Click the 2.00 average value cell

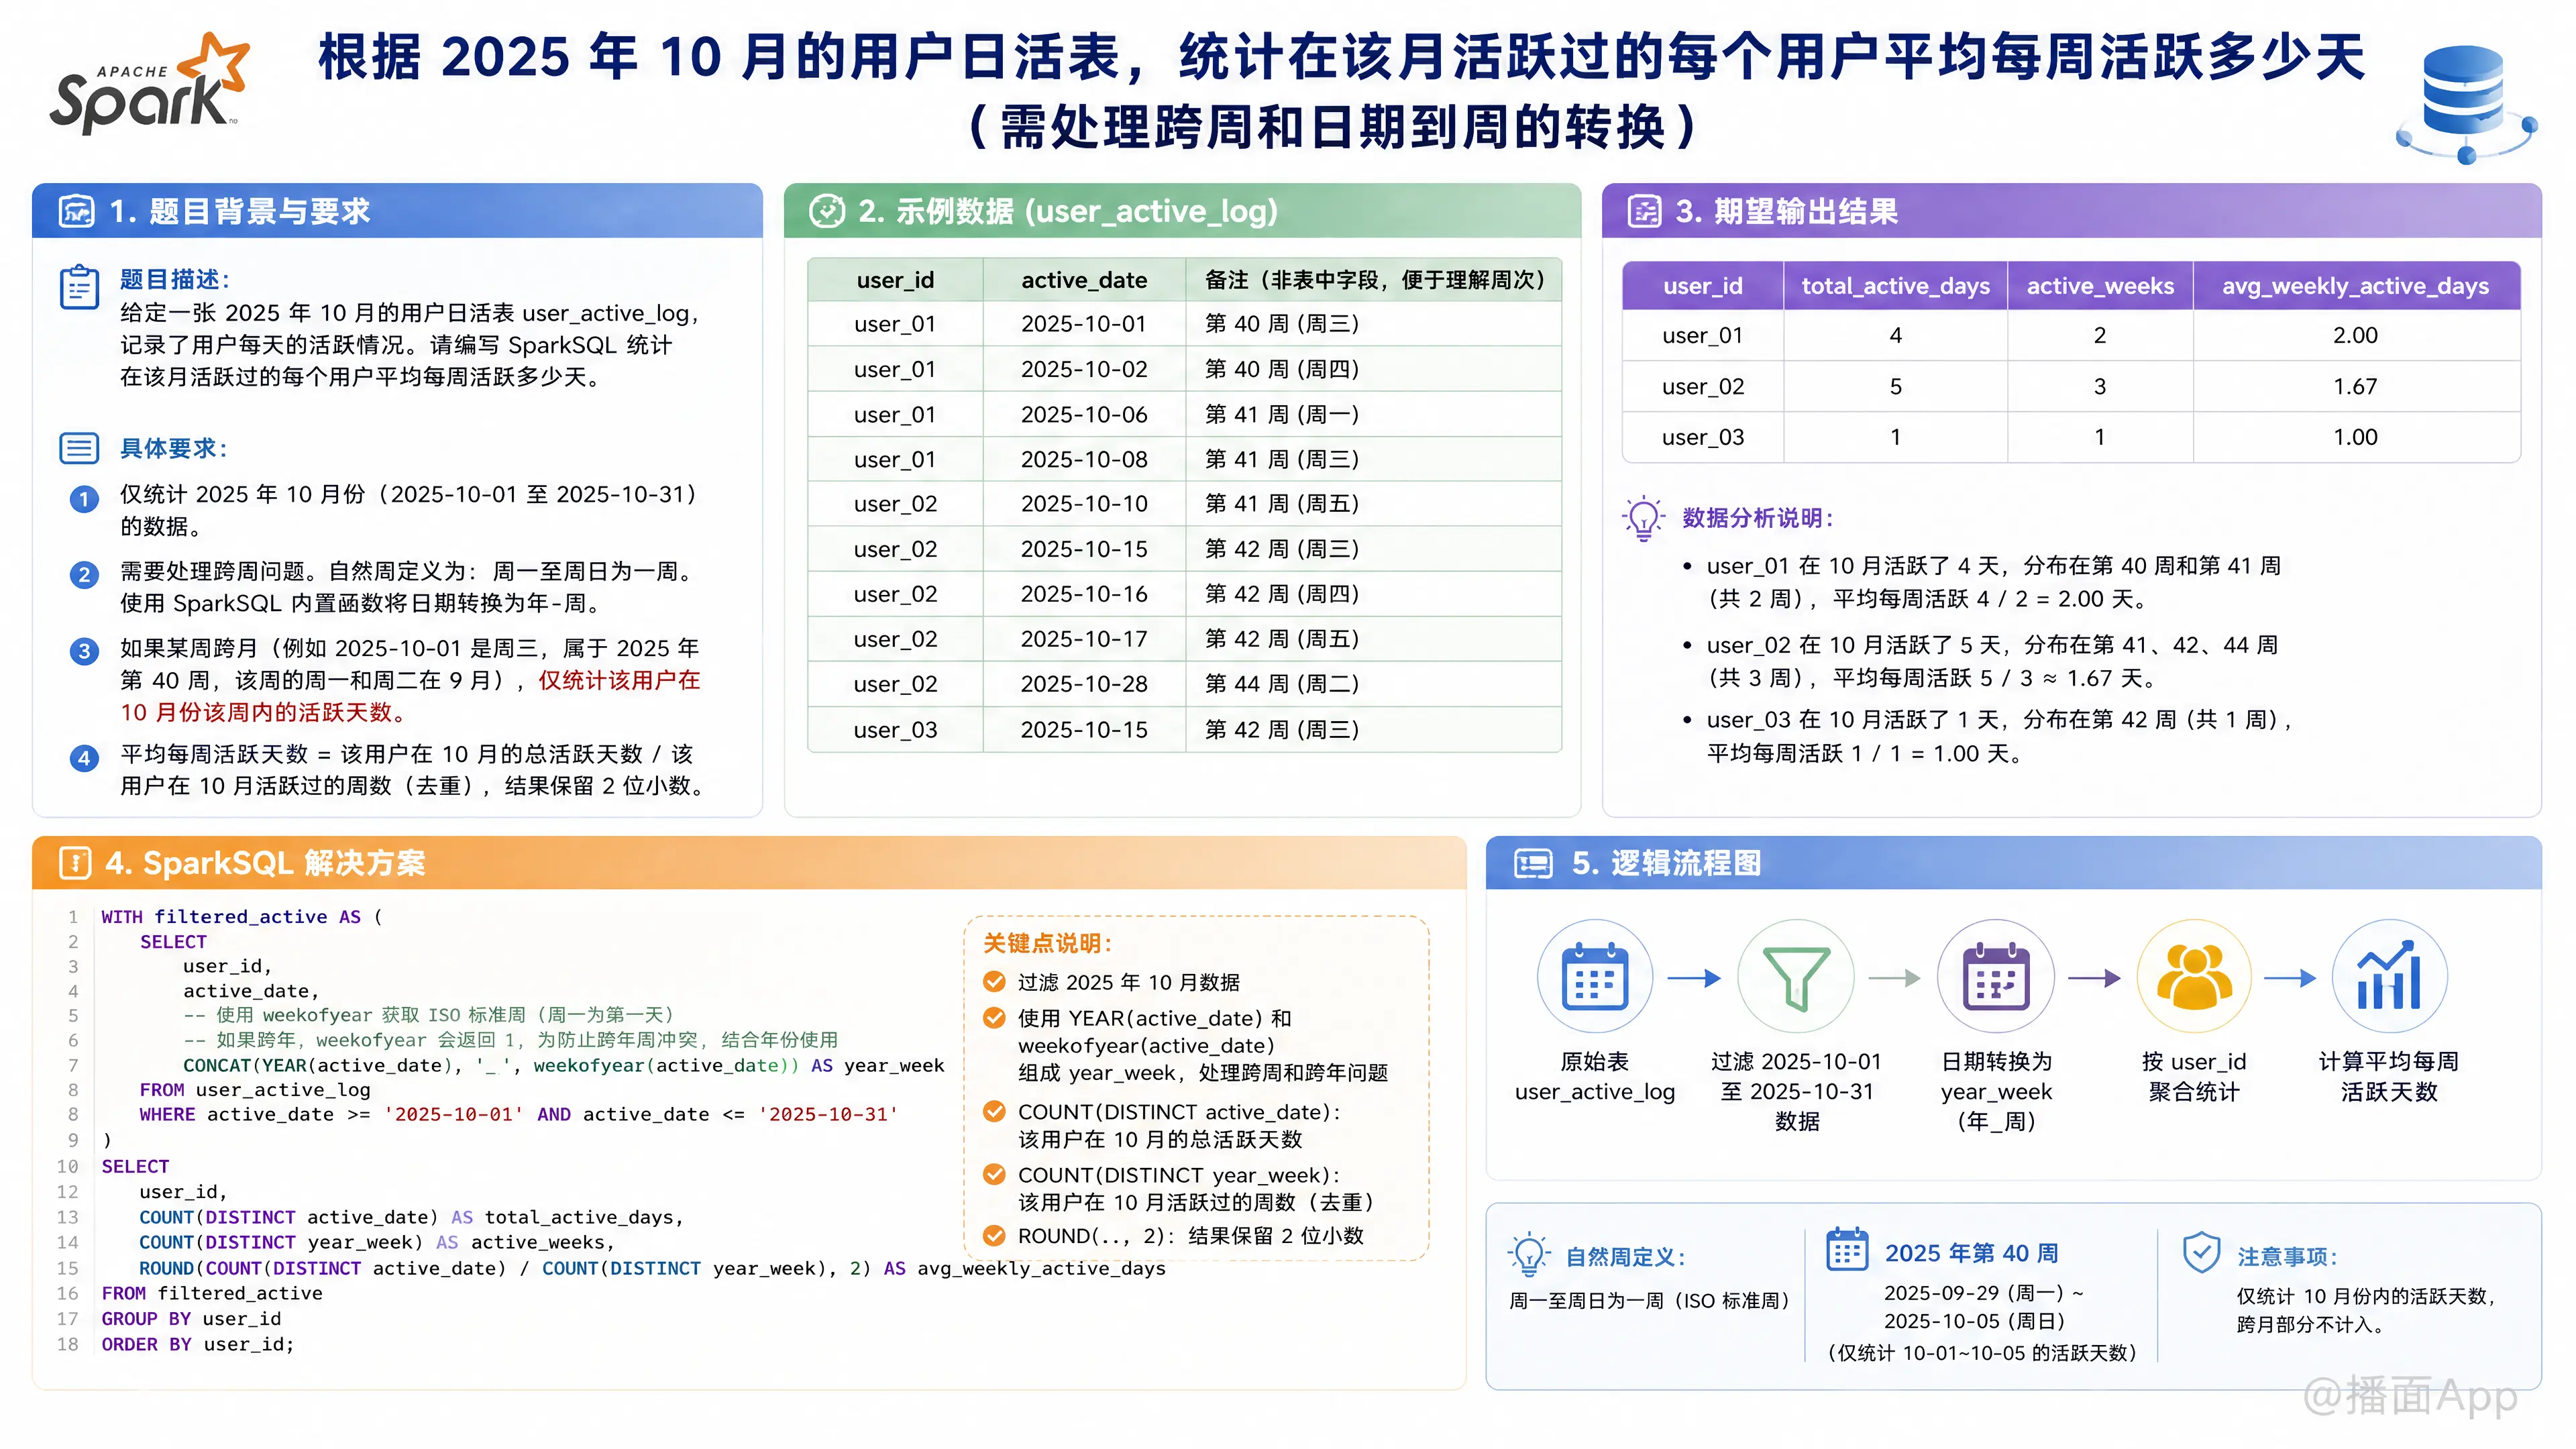click(2355, 336)
